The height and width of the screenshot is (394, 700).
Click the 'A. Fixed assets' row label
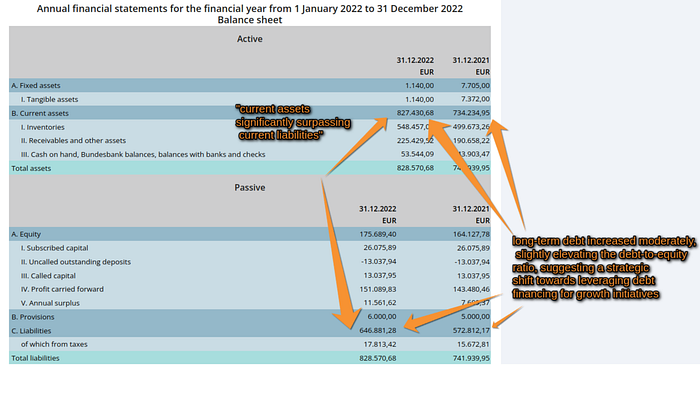[x=36, y=85]
